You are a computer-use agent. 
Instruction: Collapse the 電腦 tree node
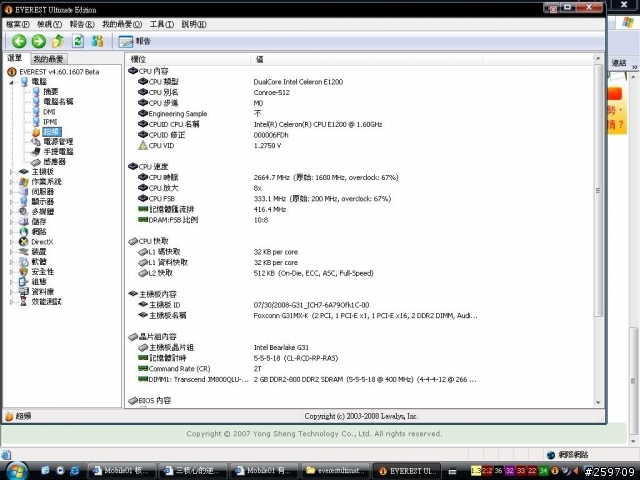(x=11, y=82)
